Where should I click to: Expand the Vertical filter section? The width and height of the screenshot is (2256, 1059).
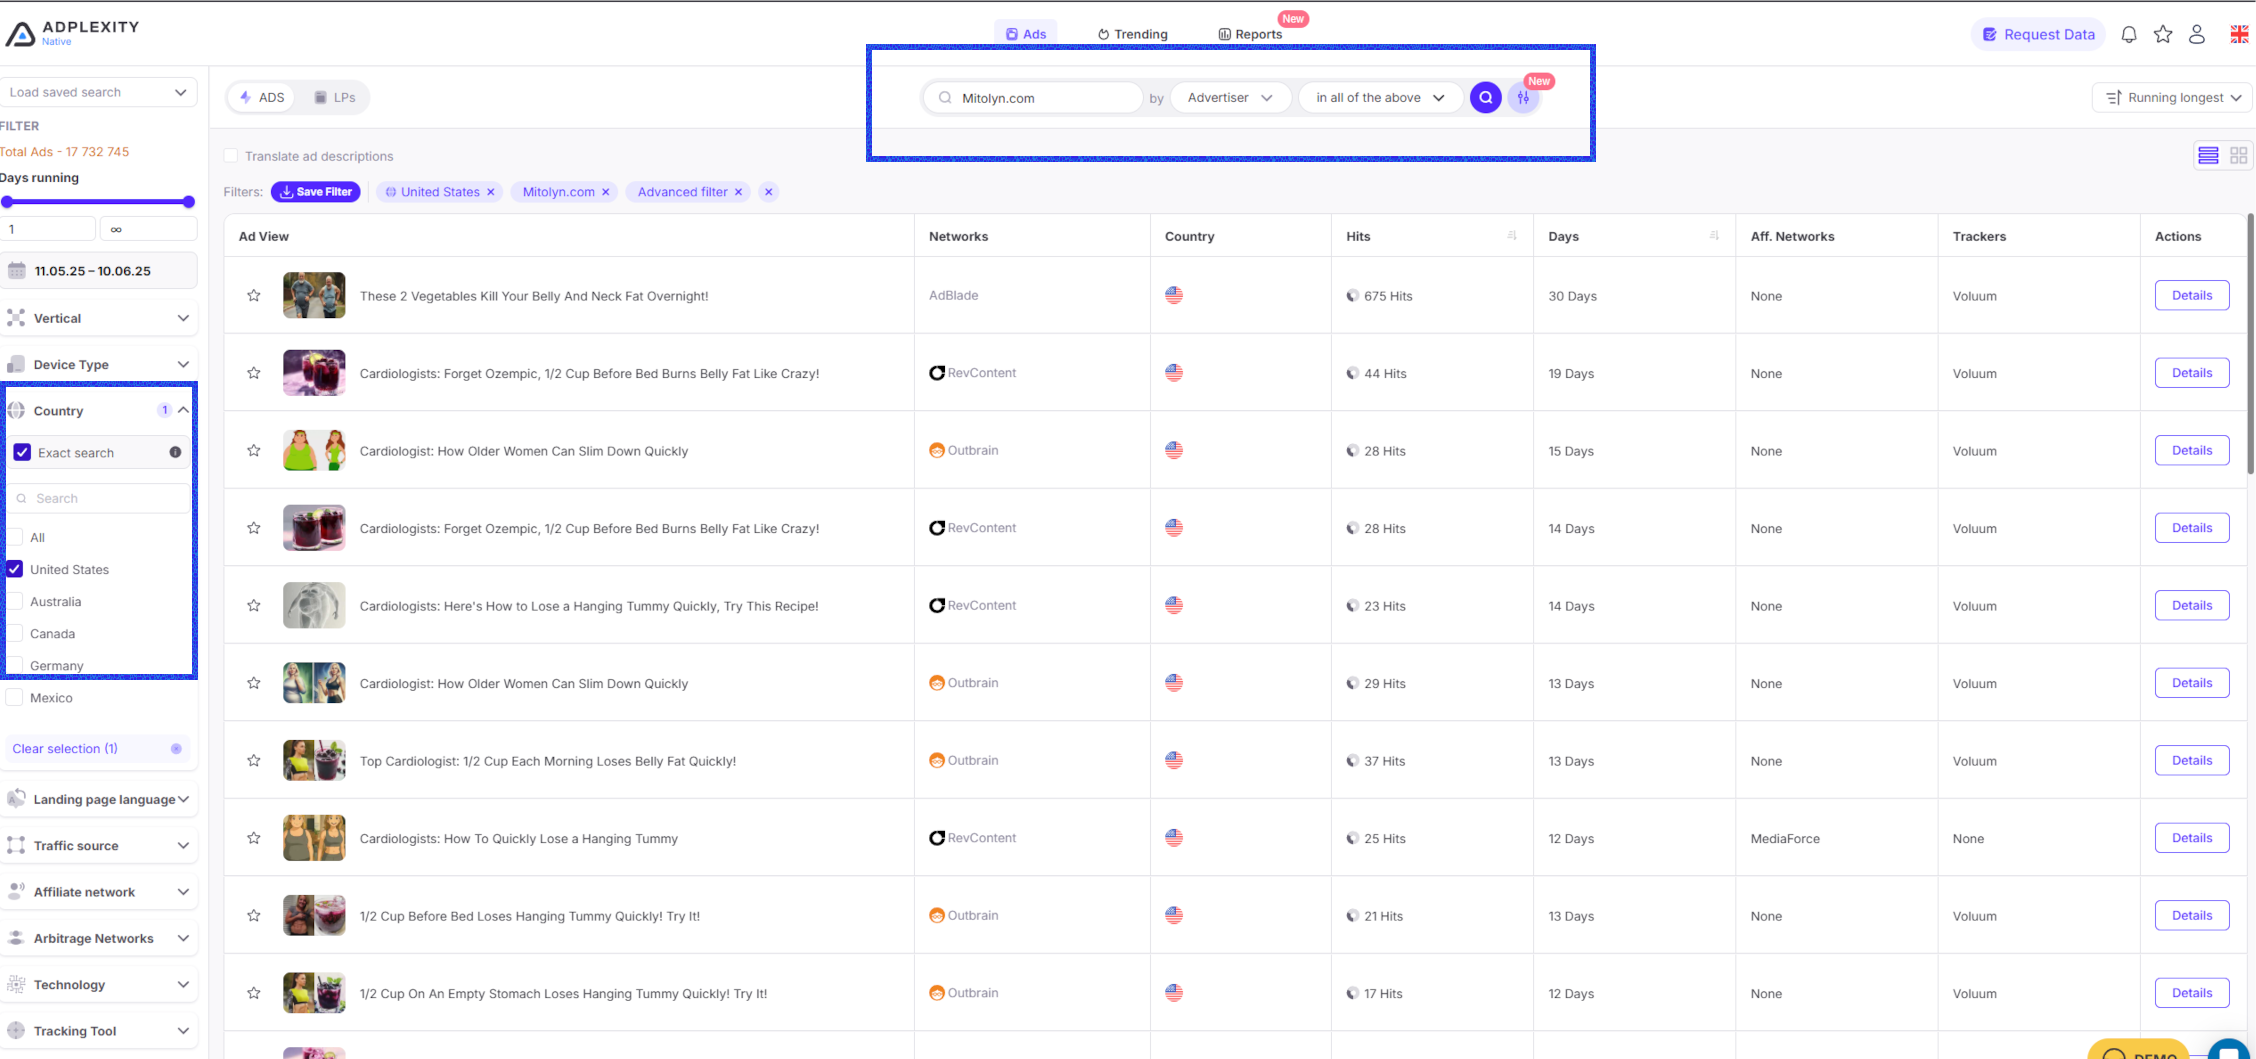(99, 318)
